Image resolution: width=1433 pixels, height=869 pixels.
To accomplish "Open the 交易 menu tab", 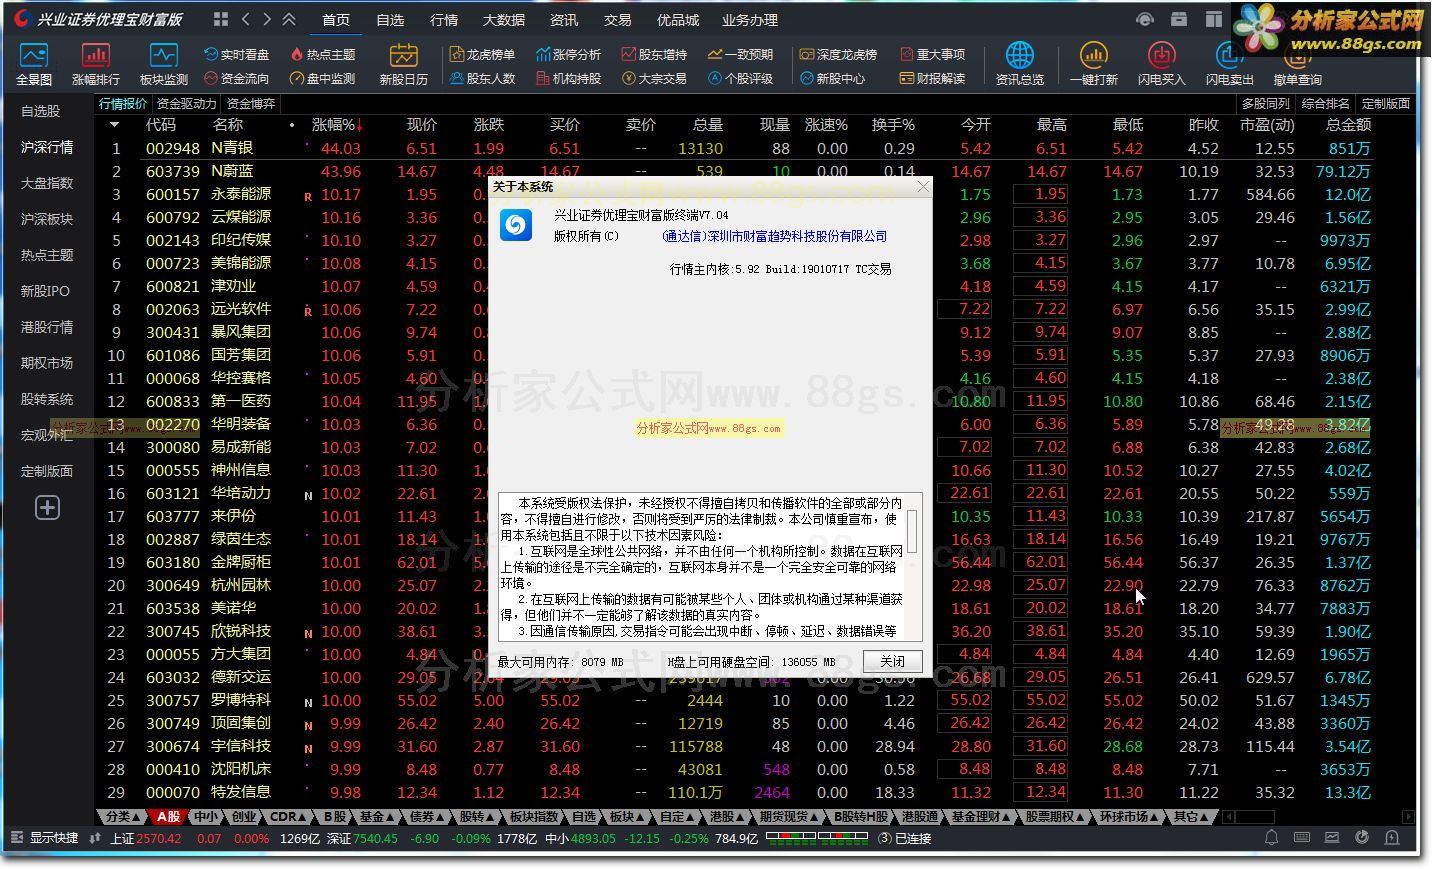I will [617, 20].
